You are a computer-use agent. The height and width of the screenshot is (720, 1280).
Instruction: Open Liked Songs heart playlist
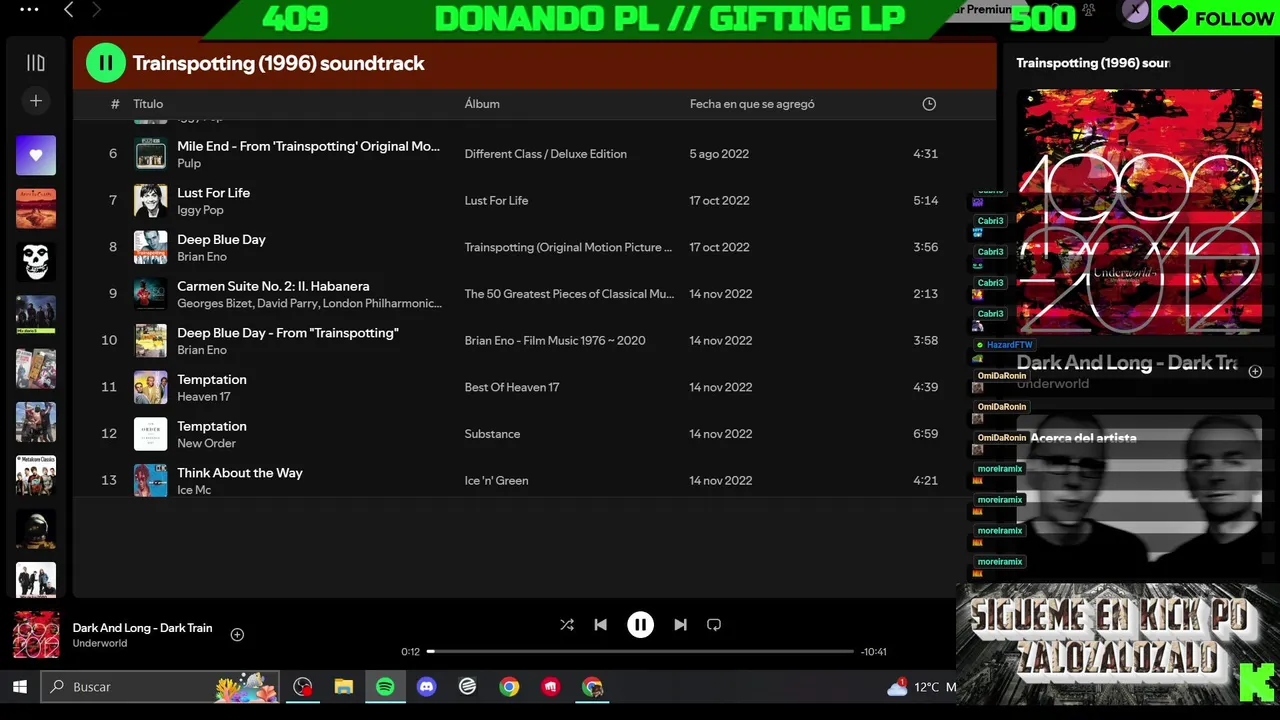click(x=36, y=155)
